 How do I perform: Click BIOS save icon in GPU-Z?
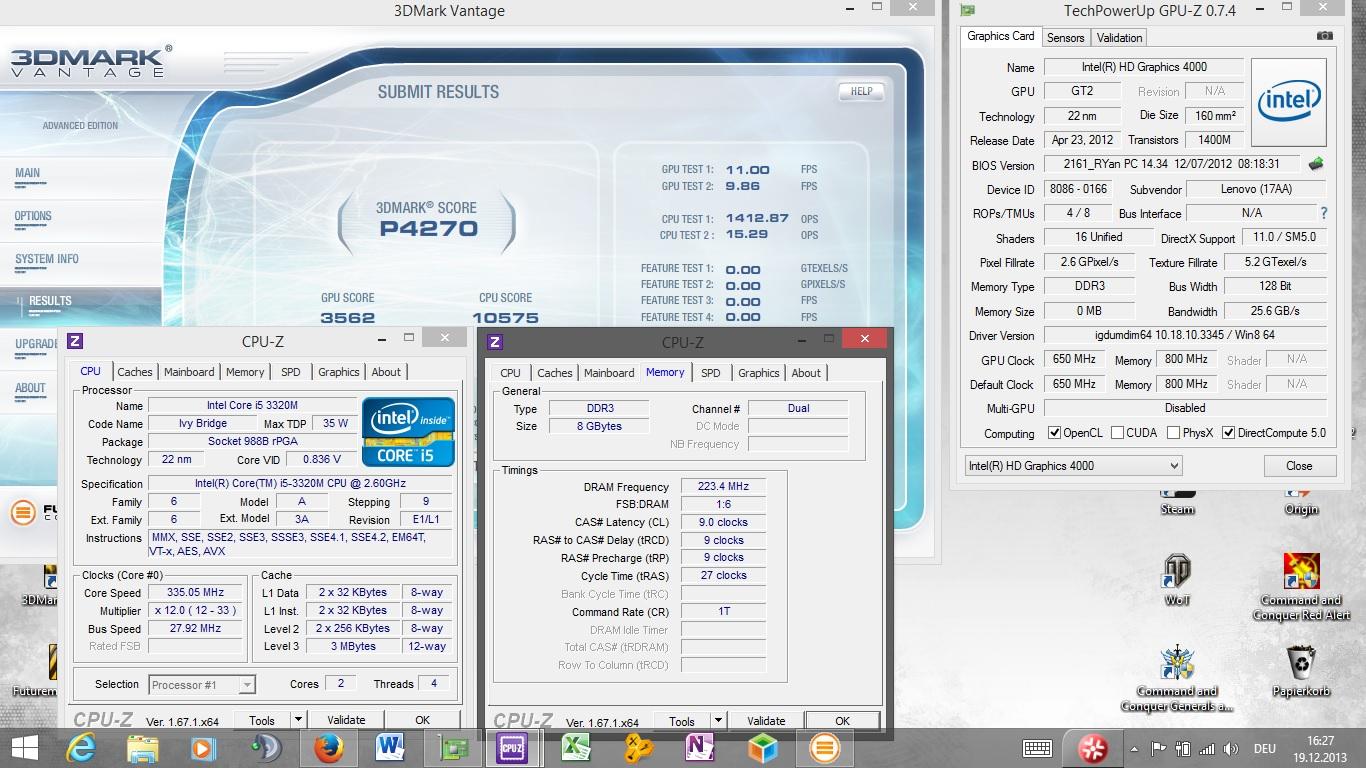[x=1316, y=164]
